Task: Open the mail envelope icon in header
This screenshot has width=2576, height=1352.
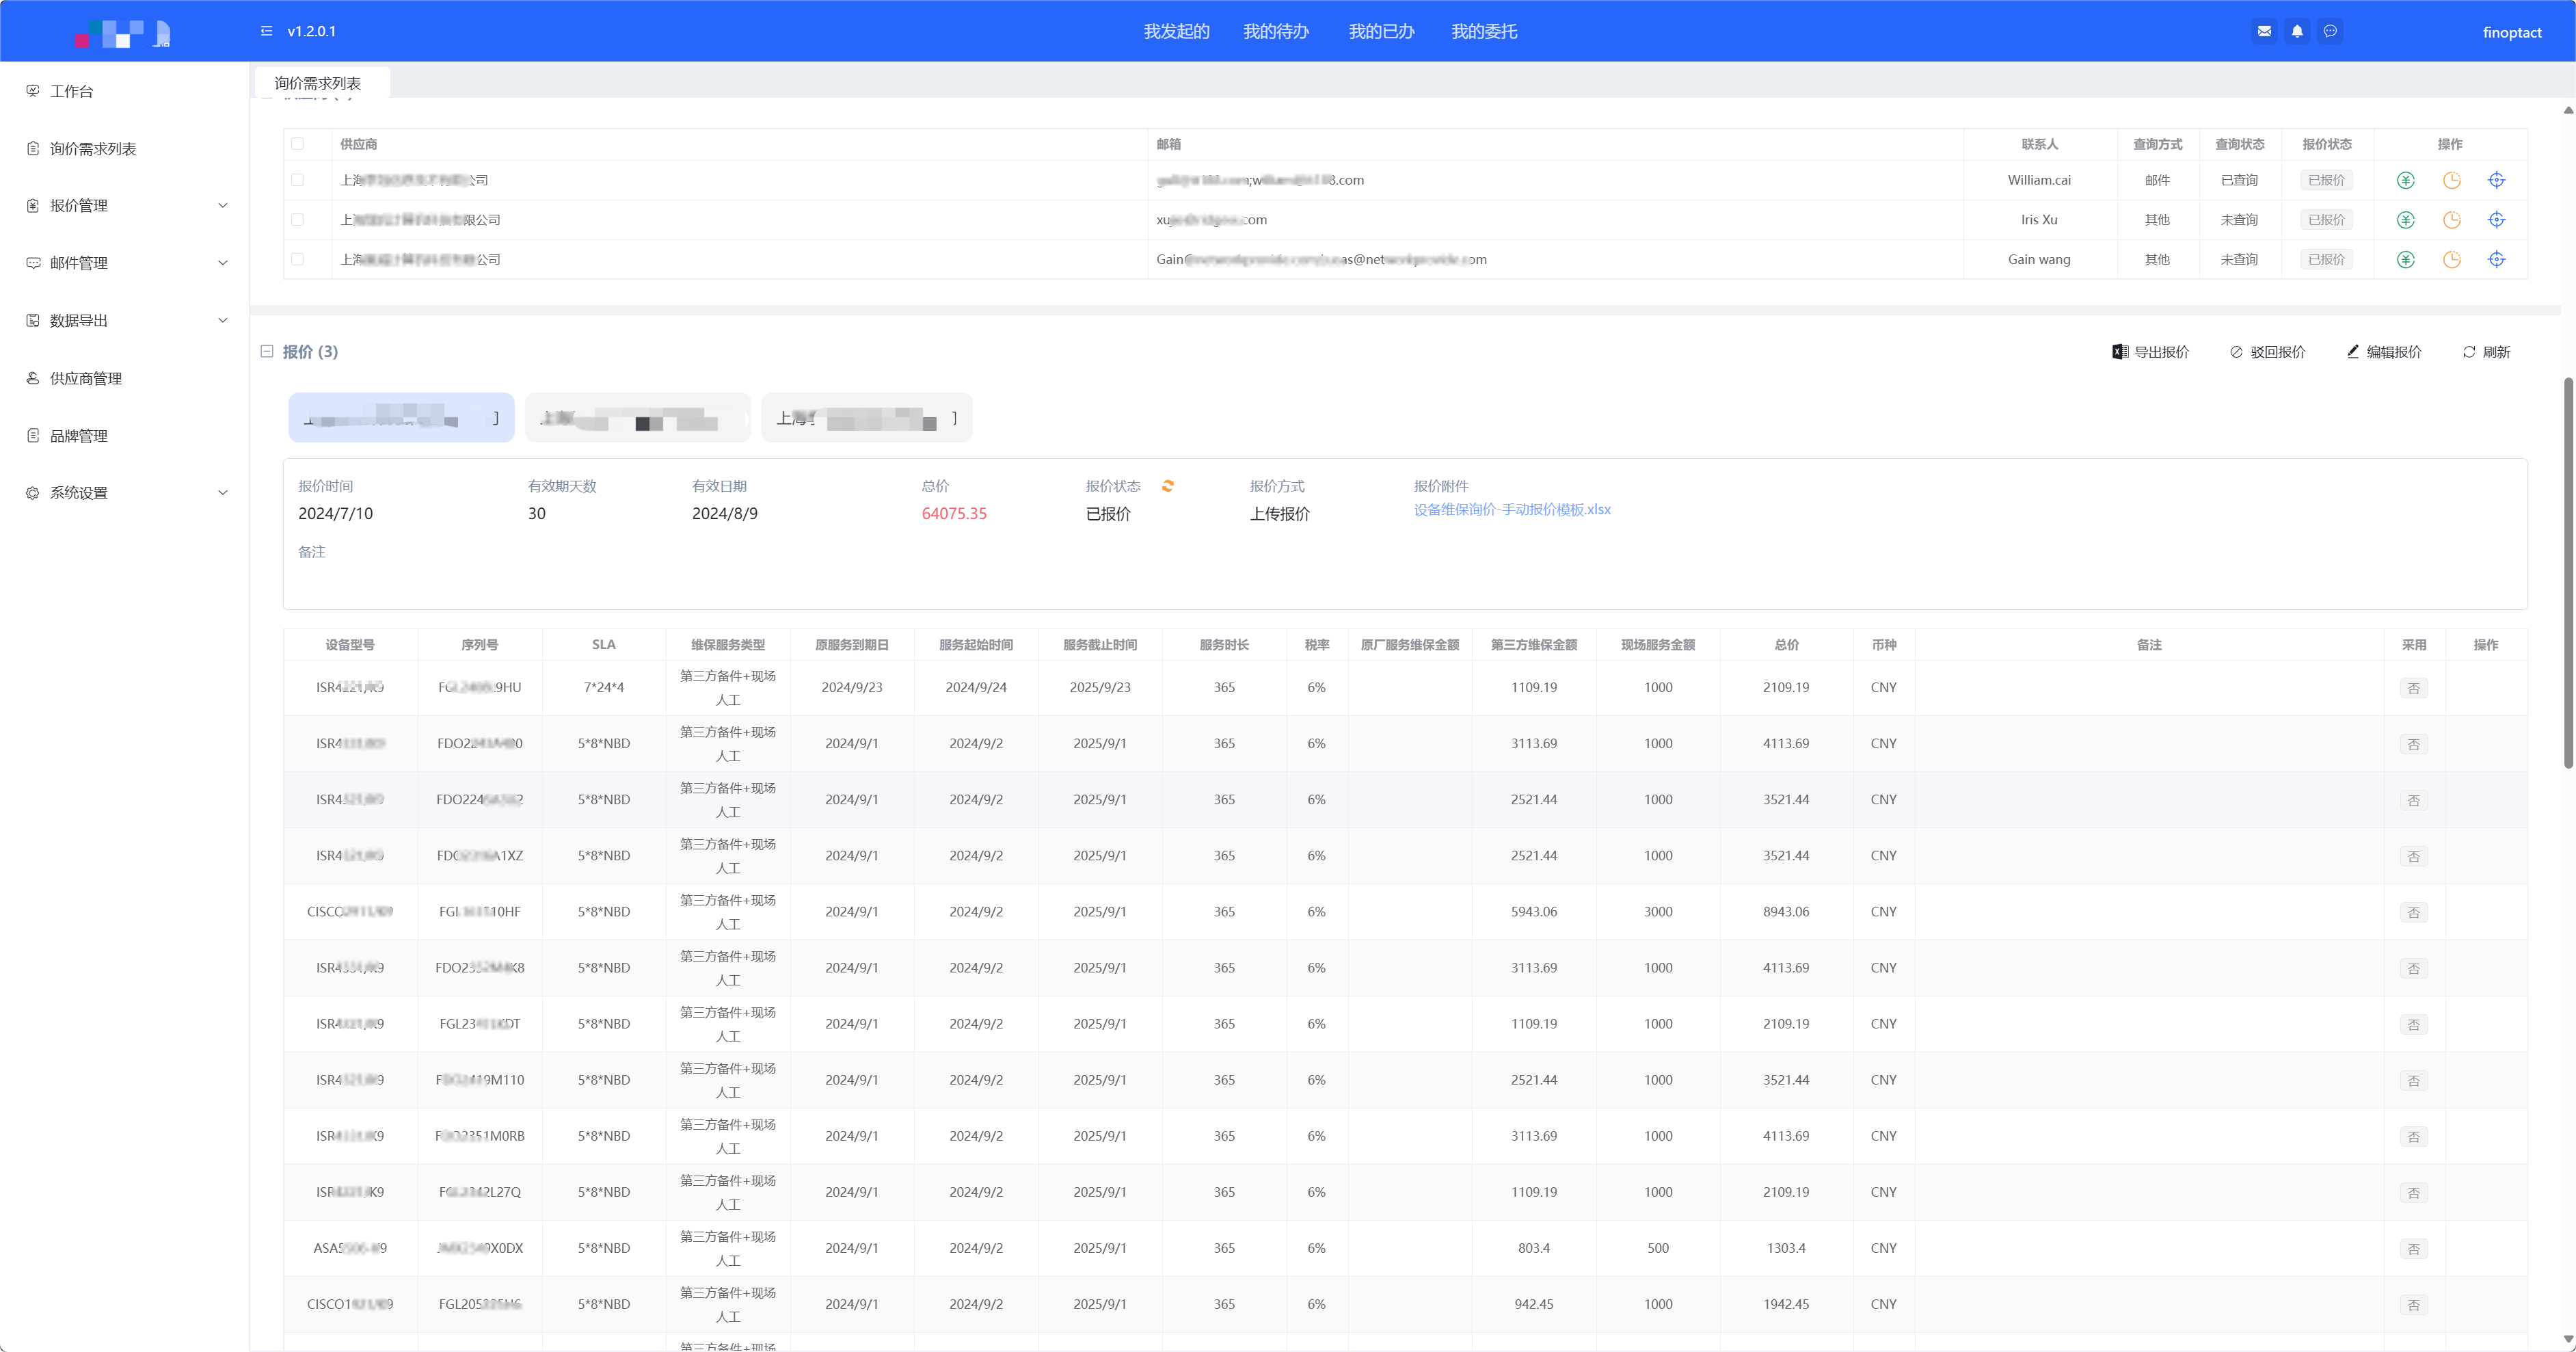Action: point(2264,31)
